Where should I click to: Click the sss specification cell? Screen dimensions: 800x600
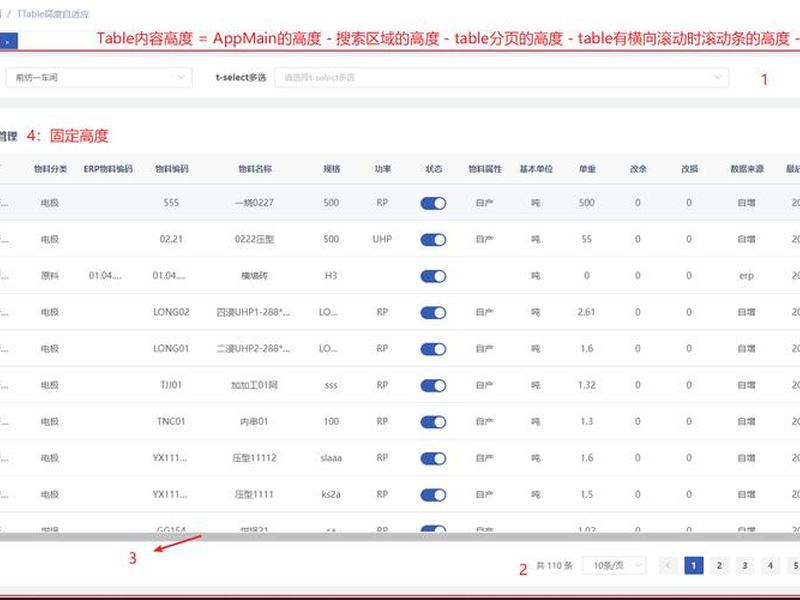331,385
